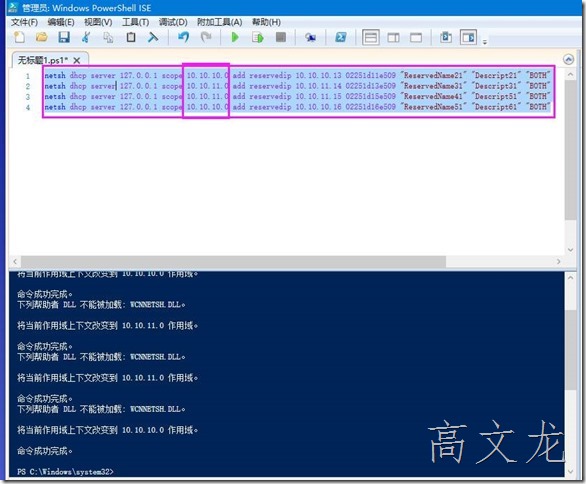The image size is (586, 484).
Task: Click line number 1 in the gutter
Action: 28,76
